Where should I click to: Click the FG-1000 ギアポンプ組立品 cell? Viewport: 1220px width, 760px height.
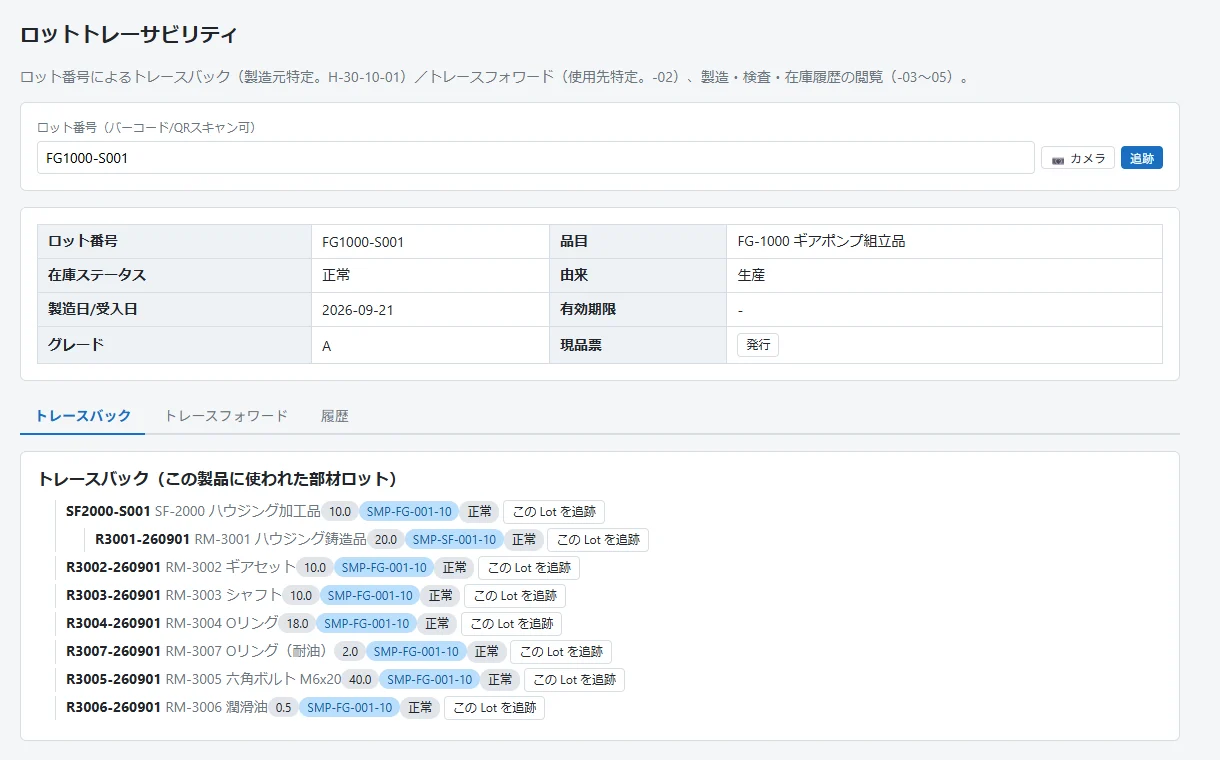944,242
